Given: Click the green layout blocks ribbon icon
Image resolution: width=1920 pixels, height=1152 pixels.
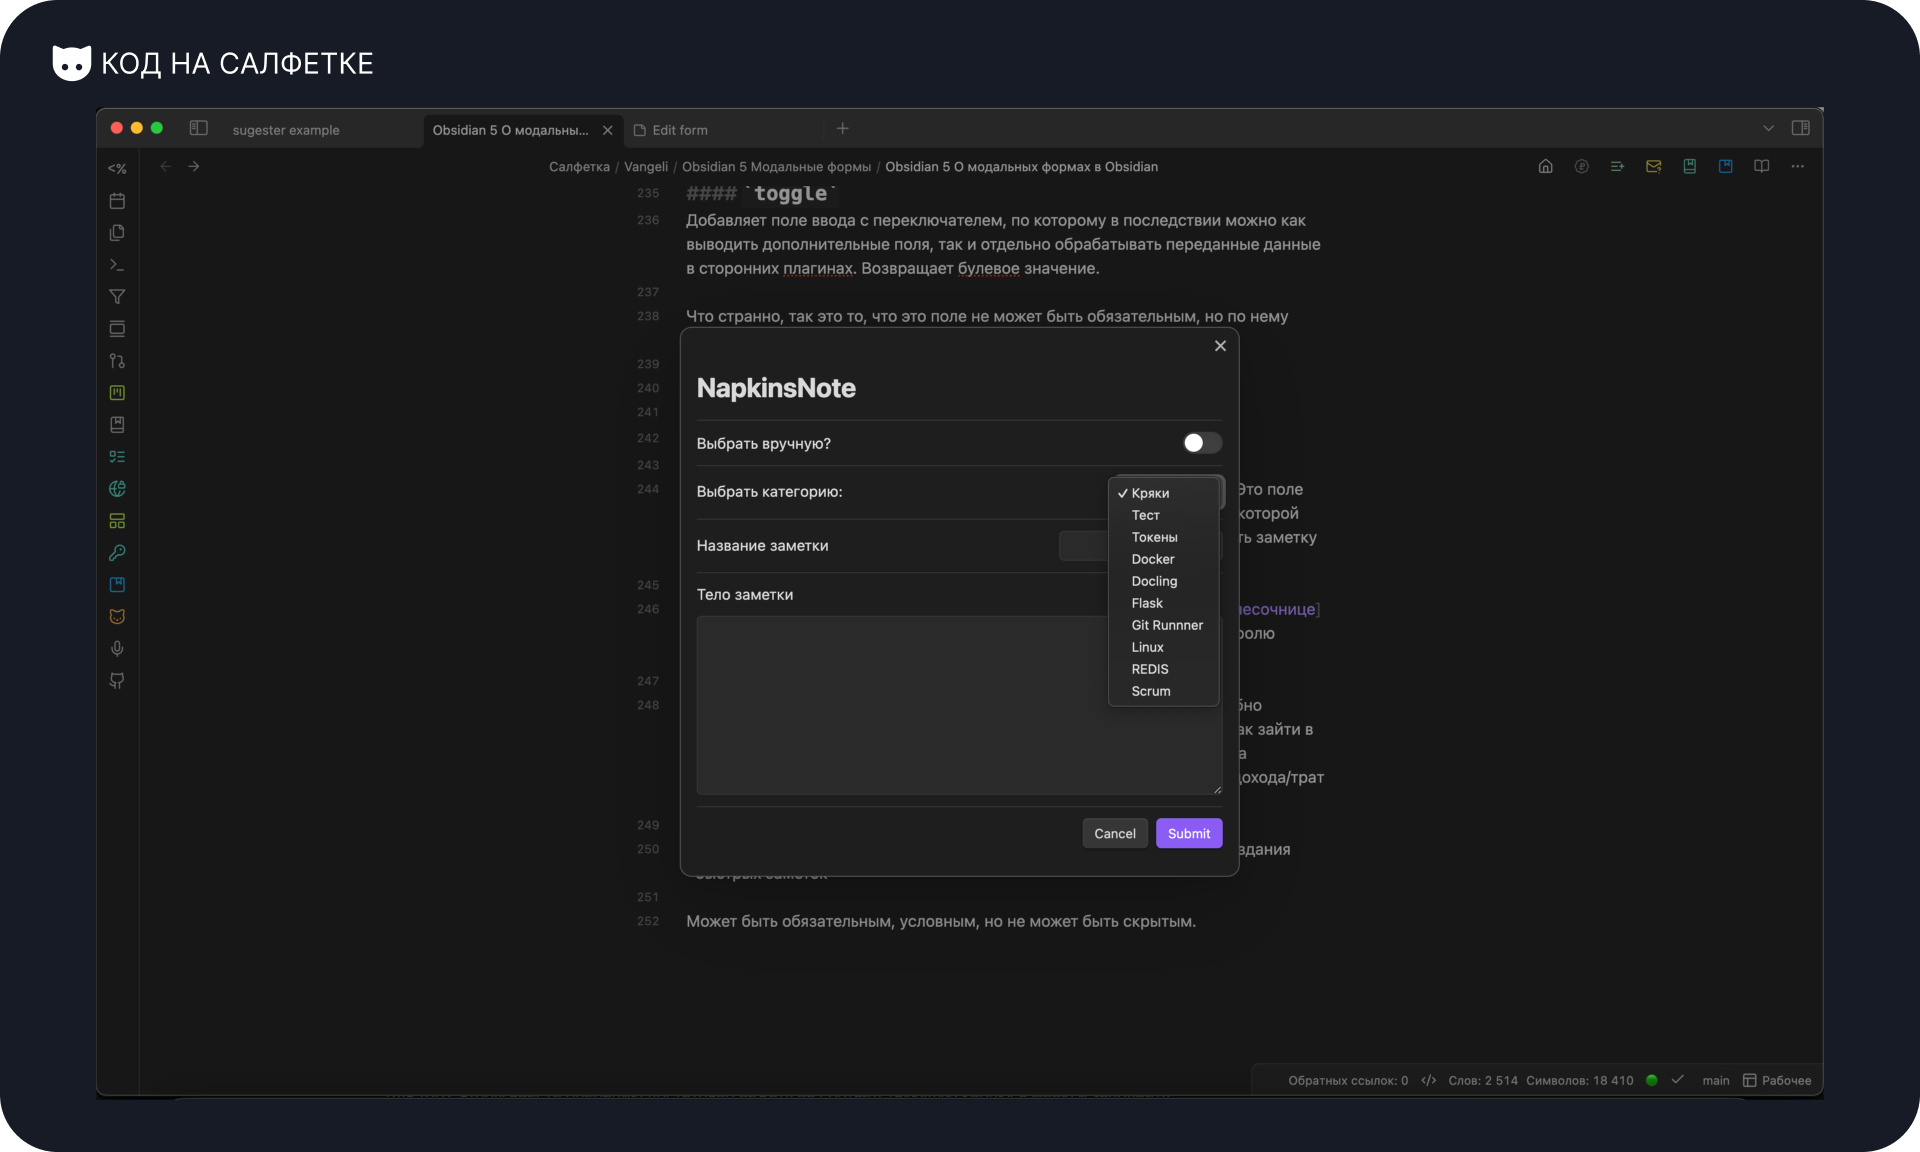Looking at the screenshot, I should (x=117, y=521).
